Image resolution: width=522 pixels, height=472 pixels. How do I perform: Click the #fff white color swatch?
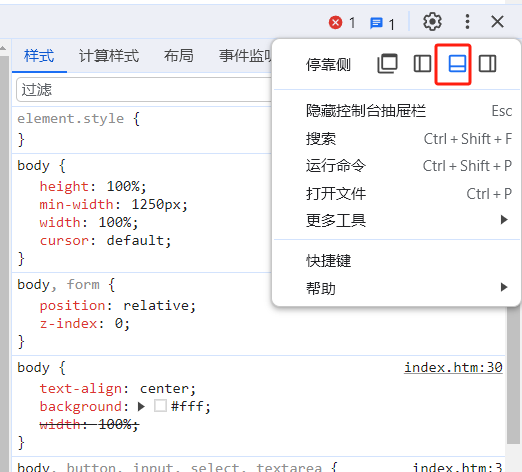tap(160, 406)
